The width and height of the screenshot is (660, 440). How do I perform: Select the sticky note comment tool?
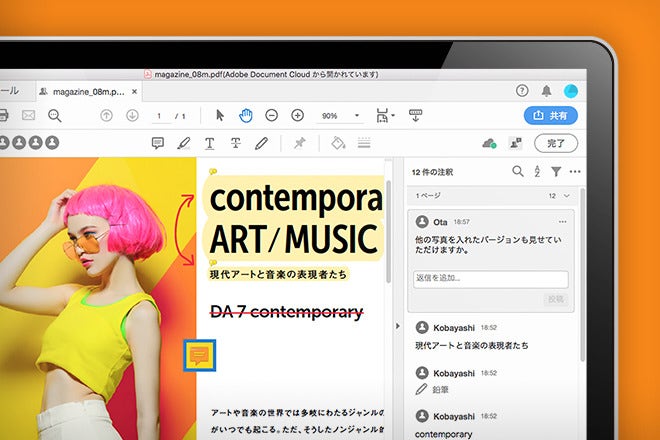(158, 143)
